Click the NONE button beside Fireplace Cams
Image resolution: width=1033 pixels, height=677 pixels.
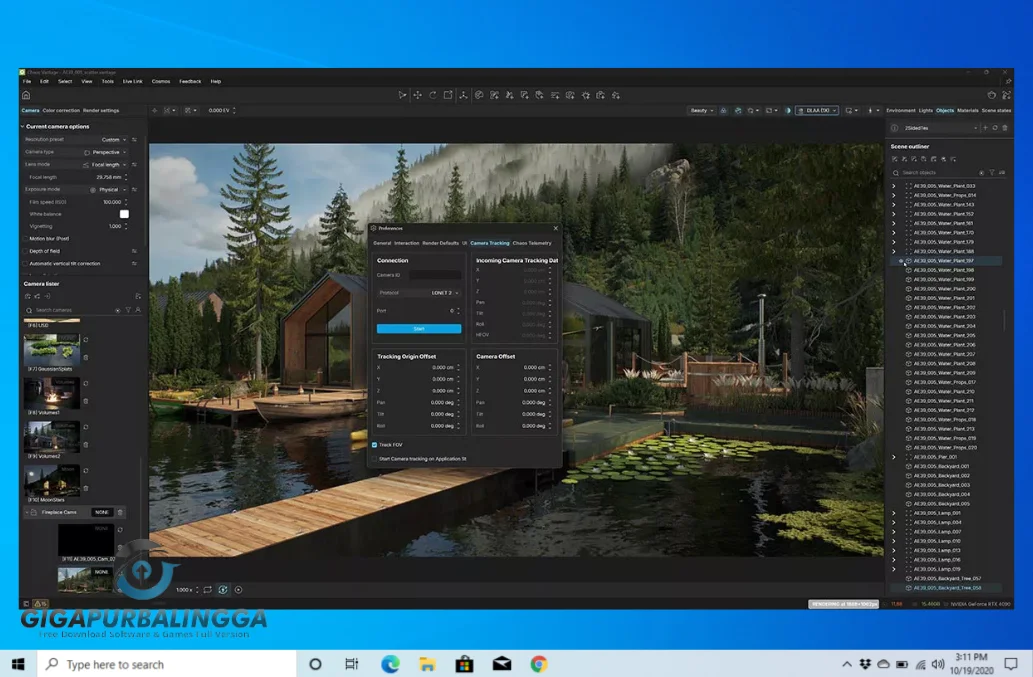101,512
